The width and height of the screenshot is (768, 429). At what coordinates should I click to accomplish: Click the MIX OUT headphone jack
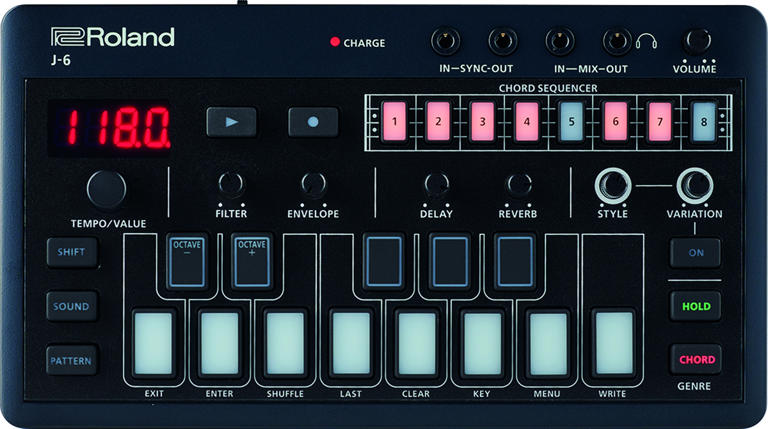(617, 41)
